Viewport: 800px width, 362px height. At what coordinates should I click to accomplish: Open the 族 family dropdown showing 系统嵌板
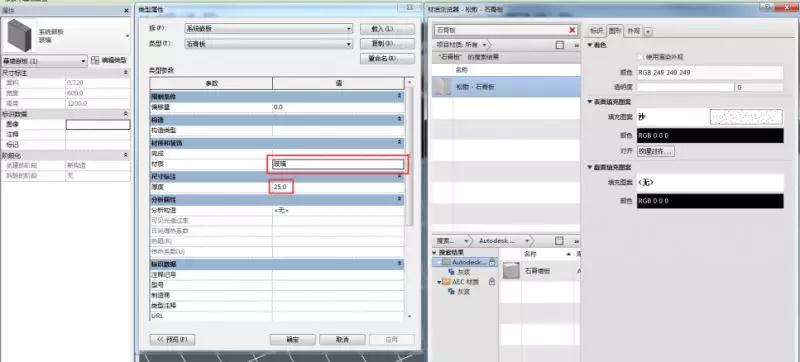[x=268, y=29]
